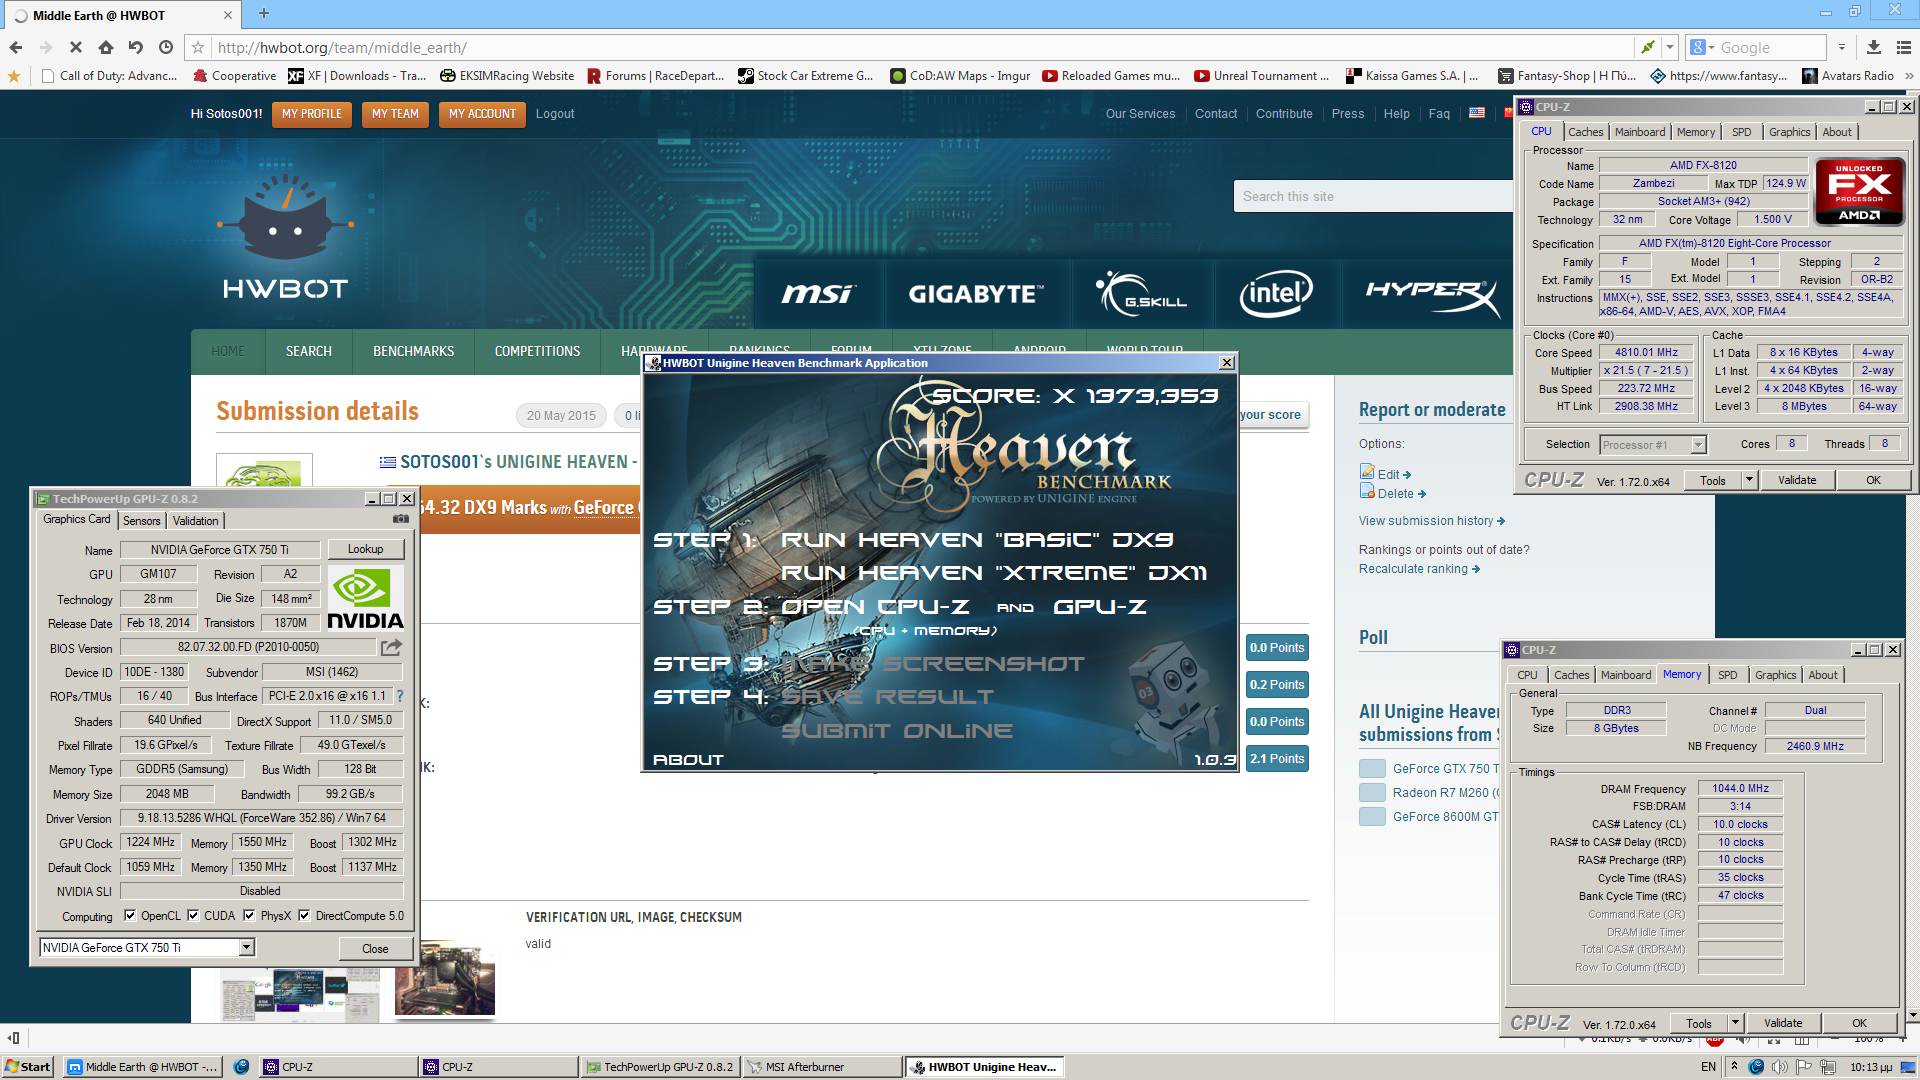This screenshot has height=1080, width=1920.
Task: Toggle CUDA checkbox in GPU-Z
Action: pos(193,915)
